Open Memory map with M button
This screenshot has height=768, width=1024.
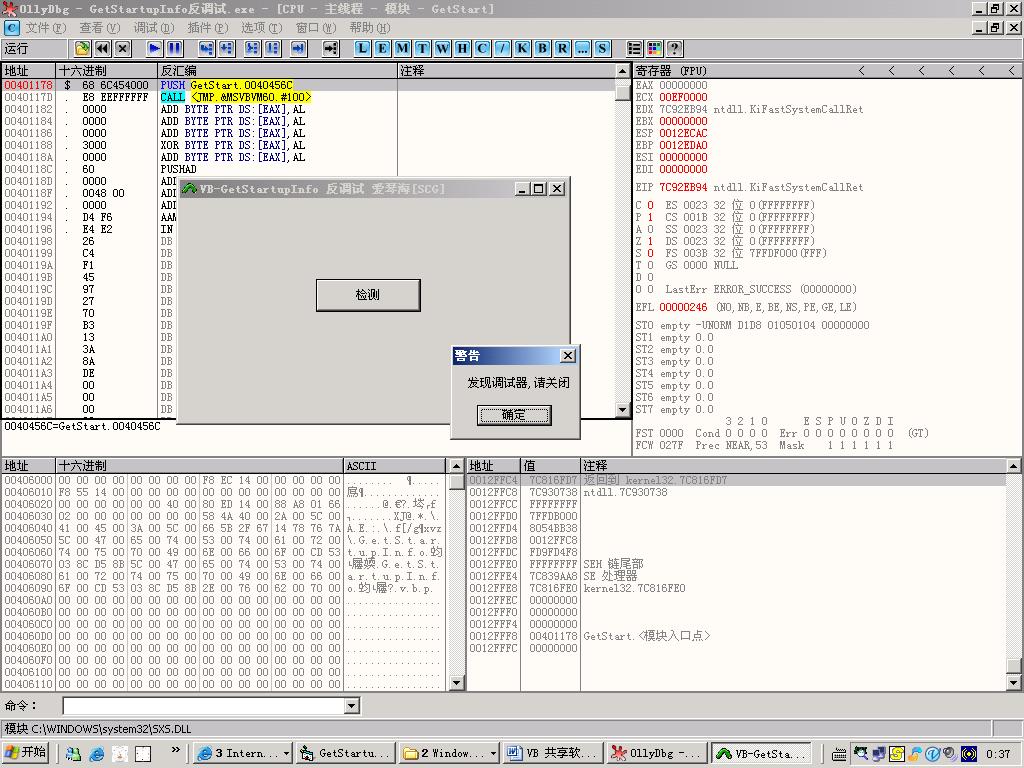pos(402,48)
